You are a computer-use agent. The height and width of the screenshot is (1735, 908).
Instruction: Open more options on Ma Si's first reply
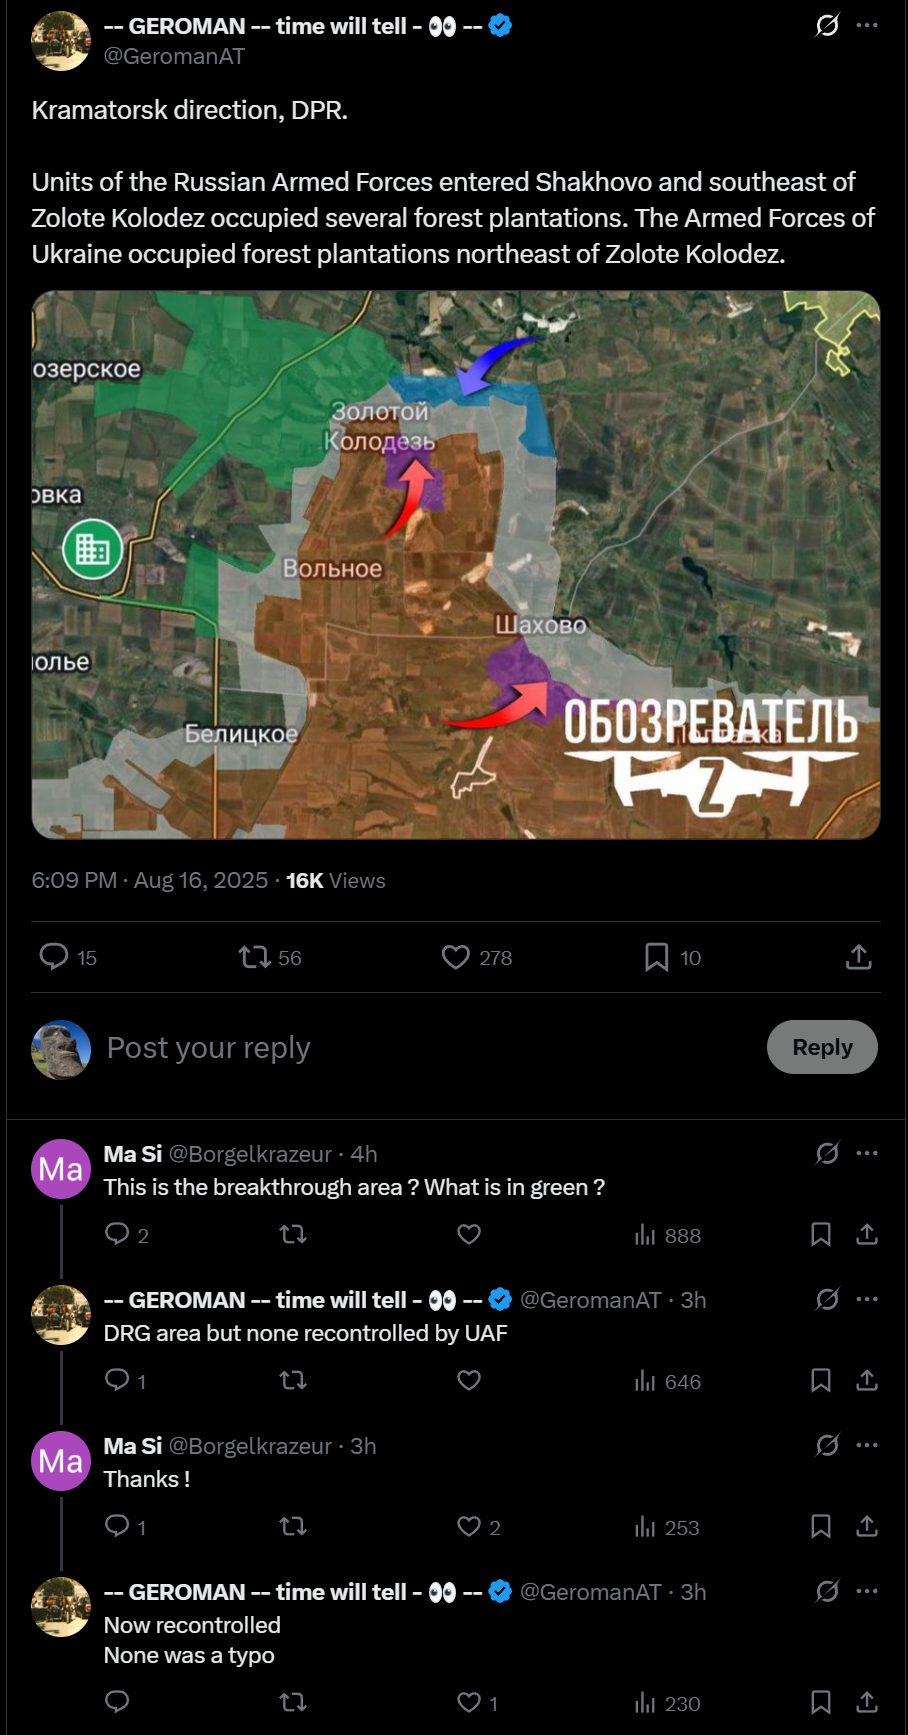pos(867,1153)
